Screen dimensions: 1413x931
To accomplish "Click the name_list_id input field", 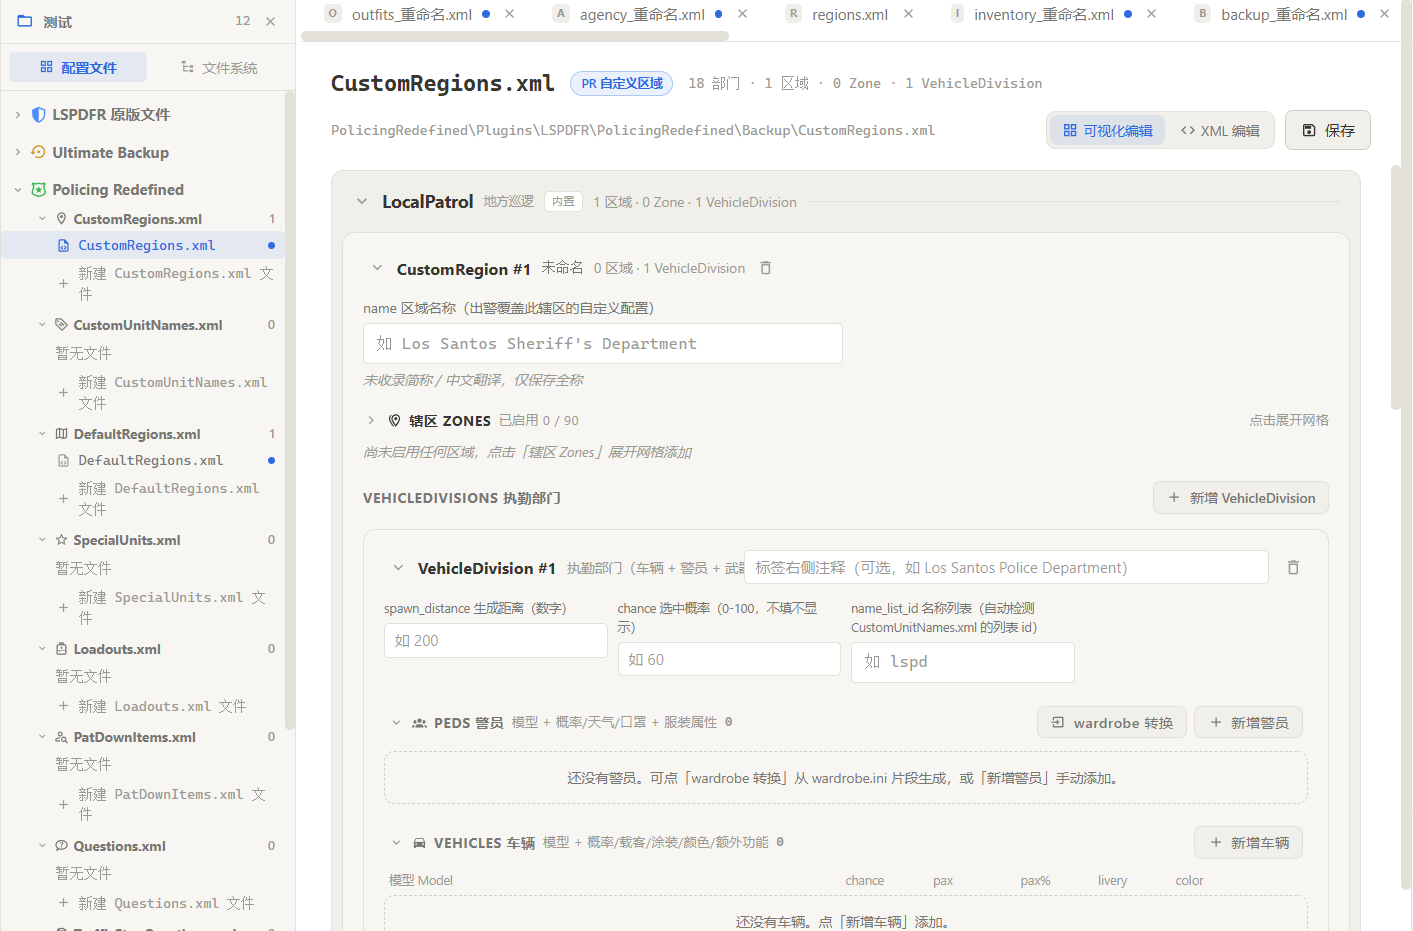I will (963, 662).
